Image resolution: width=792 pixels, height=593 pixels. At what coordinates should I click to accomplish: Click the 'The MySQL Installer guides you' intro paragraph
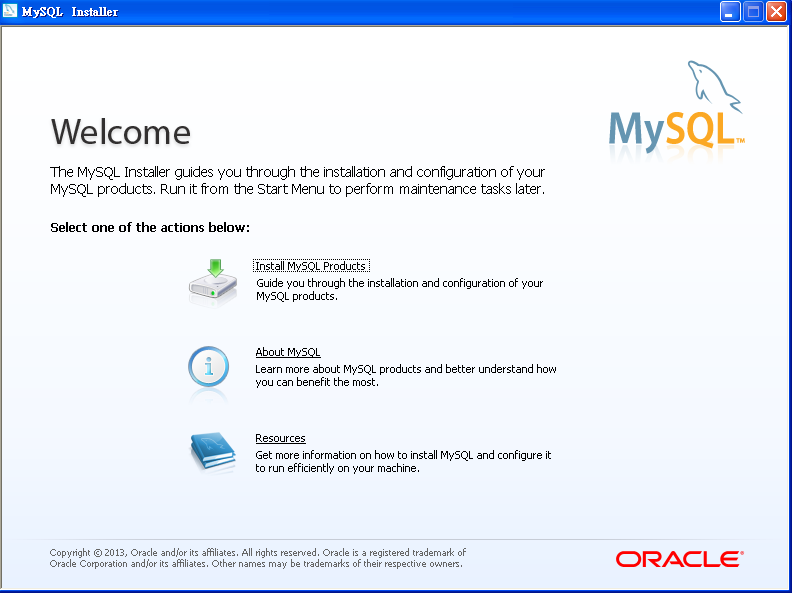[x=298, y=180]
